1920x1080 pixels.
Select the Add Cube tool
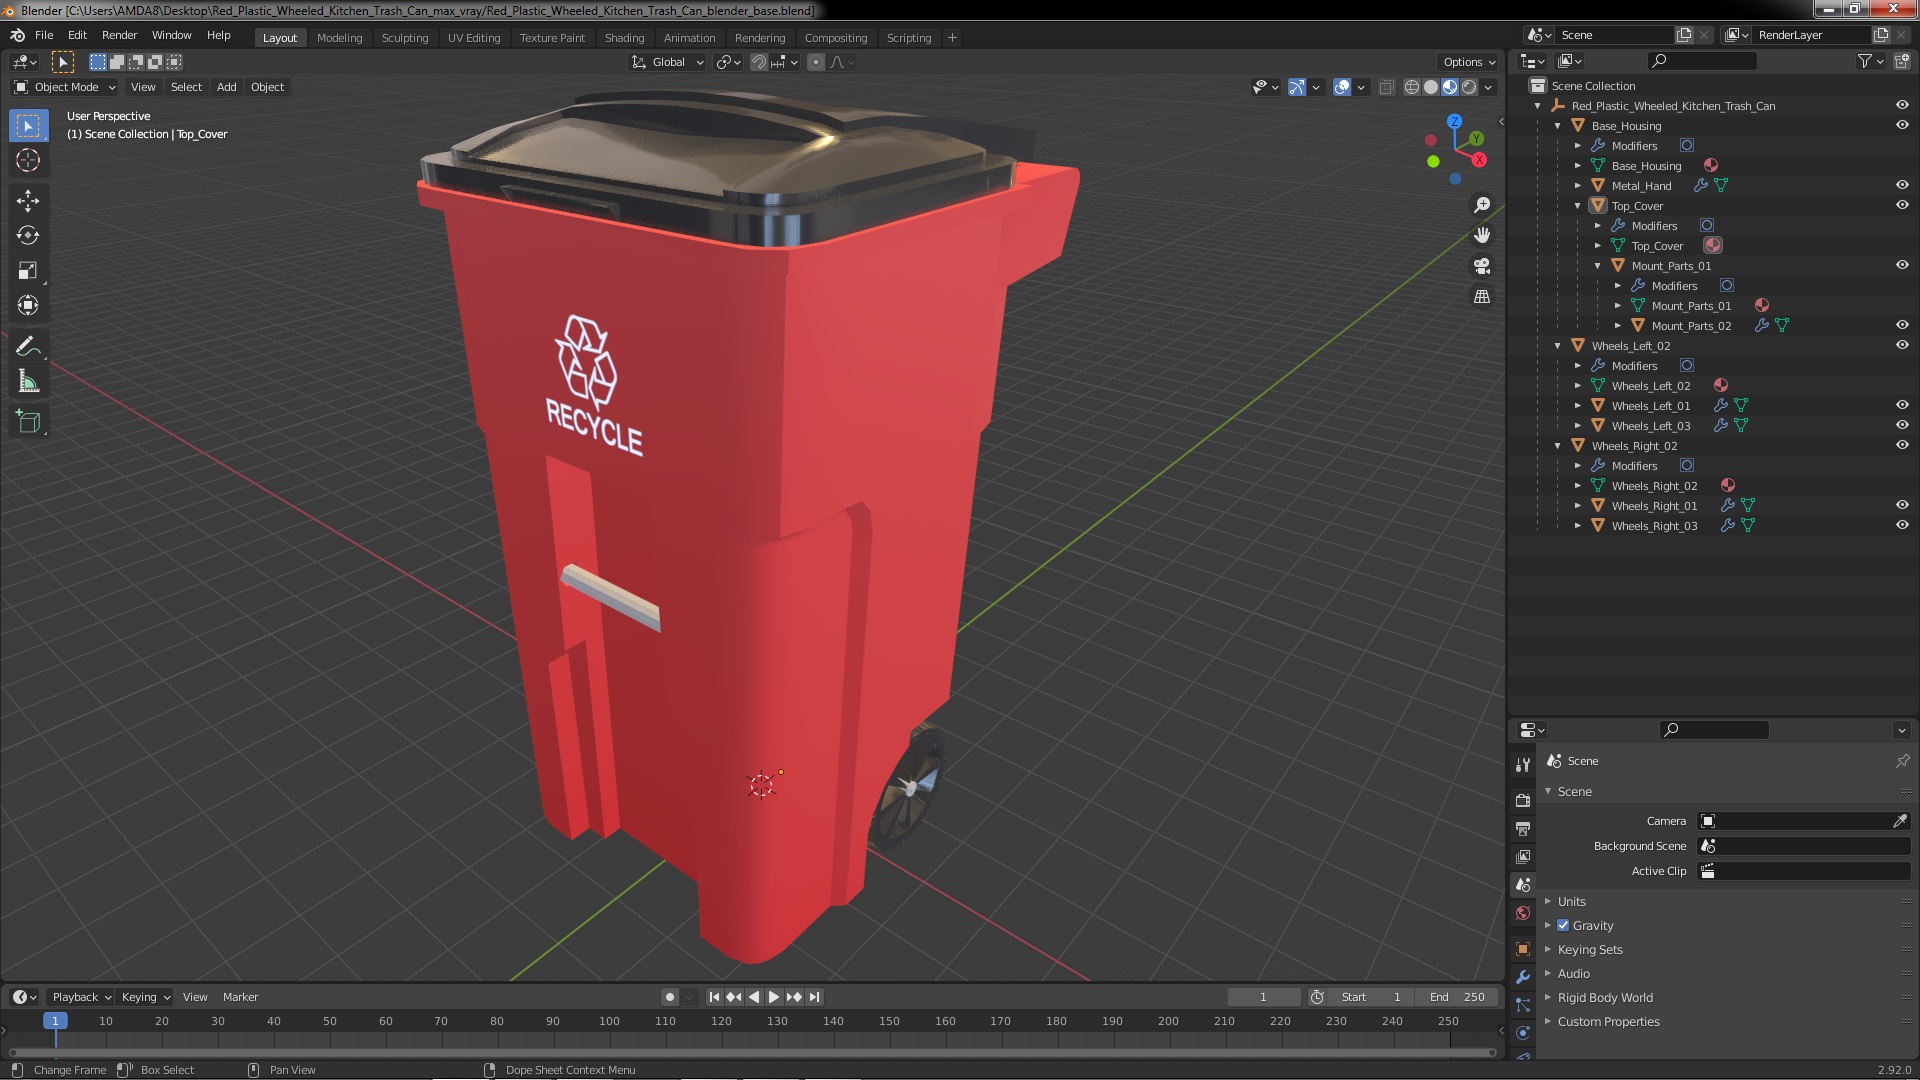tap(28, 422)
